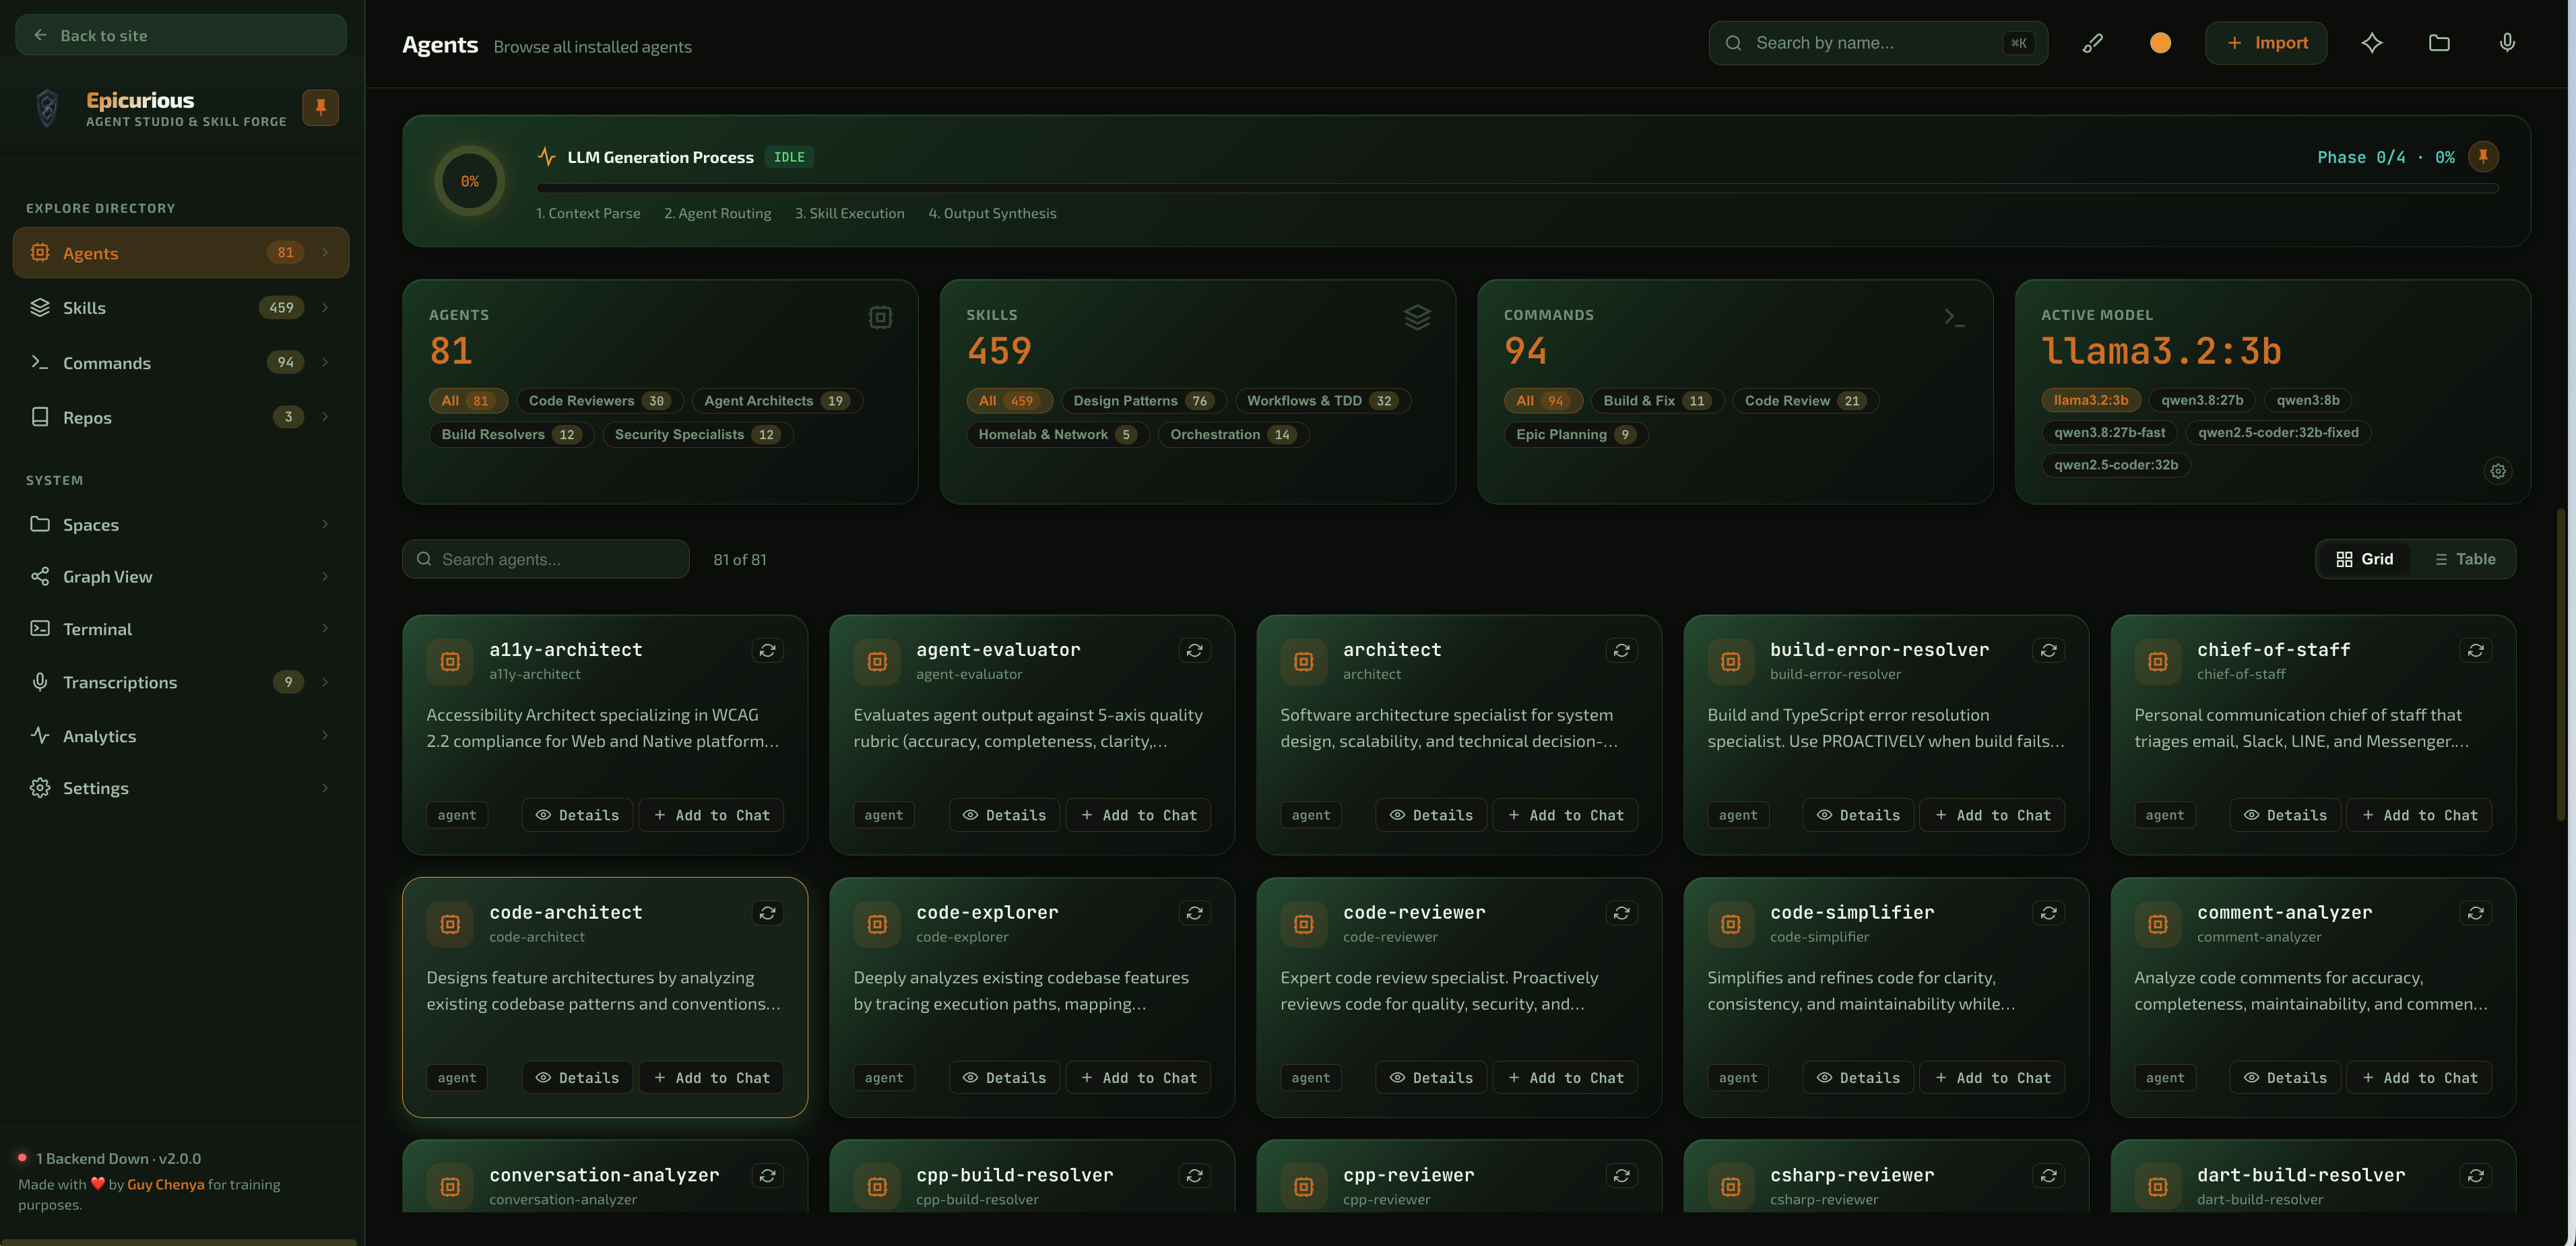Image resolution: width=2576 pixels, height=1246 pixels.
Task: Click the orange circle color swatch
Action: (x=2160, y=43)
